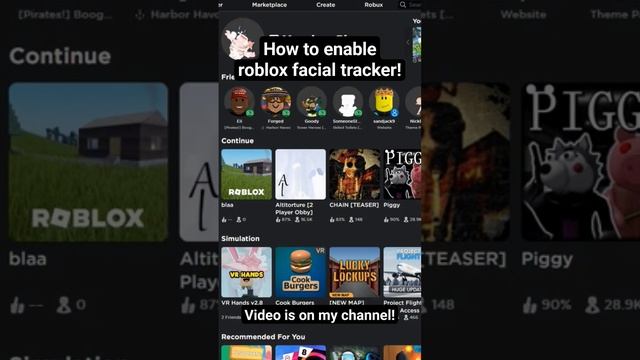Click the player count icon under blaa

[x=239, y=220]
